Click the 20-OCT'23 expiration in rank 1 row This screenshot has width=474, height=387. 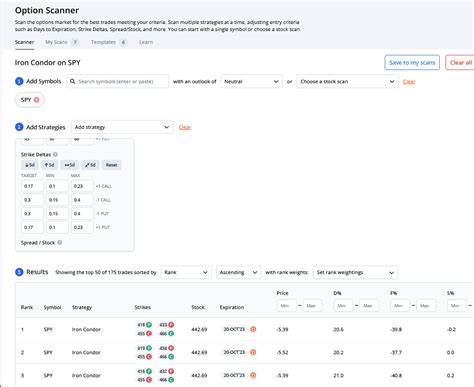[x=234, y=329]
